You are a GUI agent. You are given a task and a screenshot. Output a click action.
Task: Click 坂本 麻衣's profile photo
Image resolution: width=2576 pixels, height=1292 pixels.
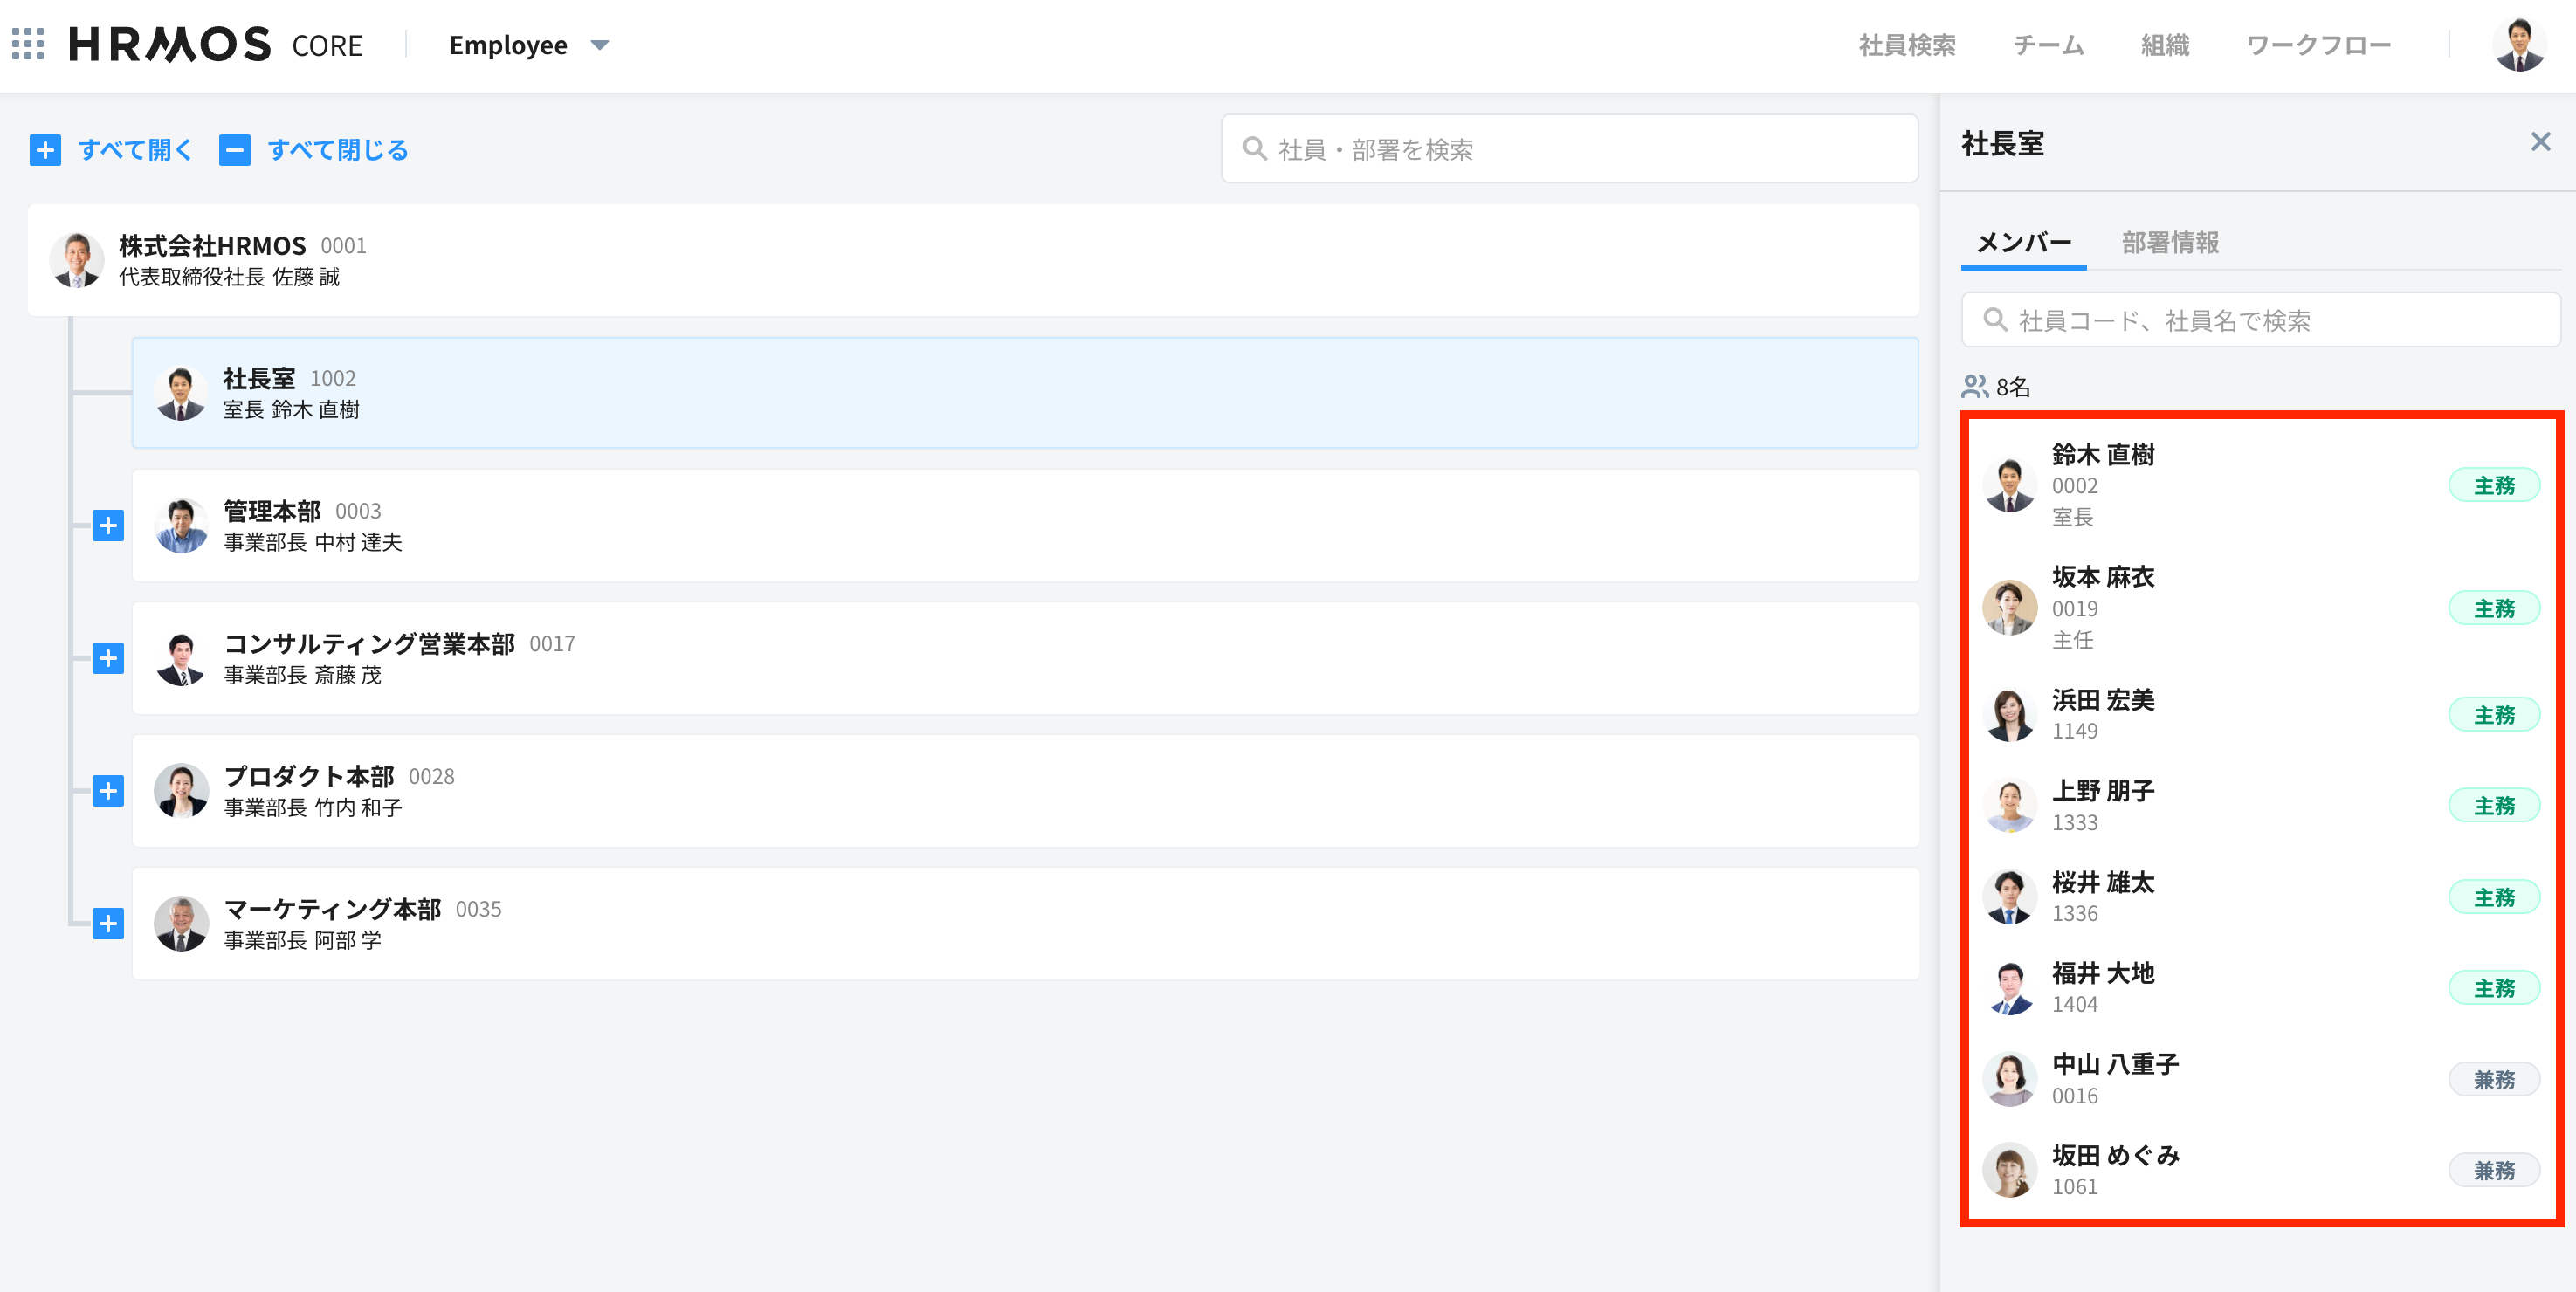click(2009, 608)
